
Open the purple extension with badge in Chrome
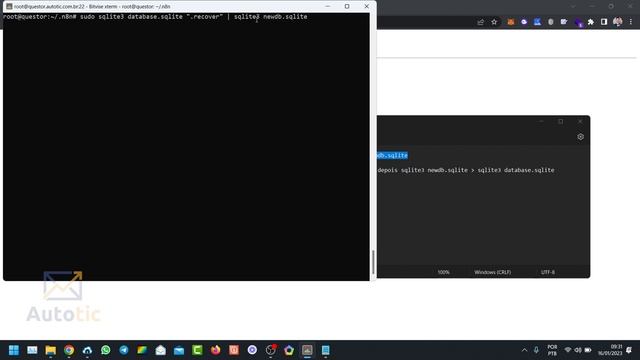[578, 22]
